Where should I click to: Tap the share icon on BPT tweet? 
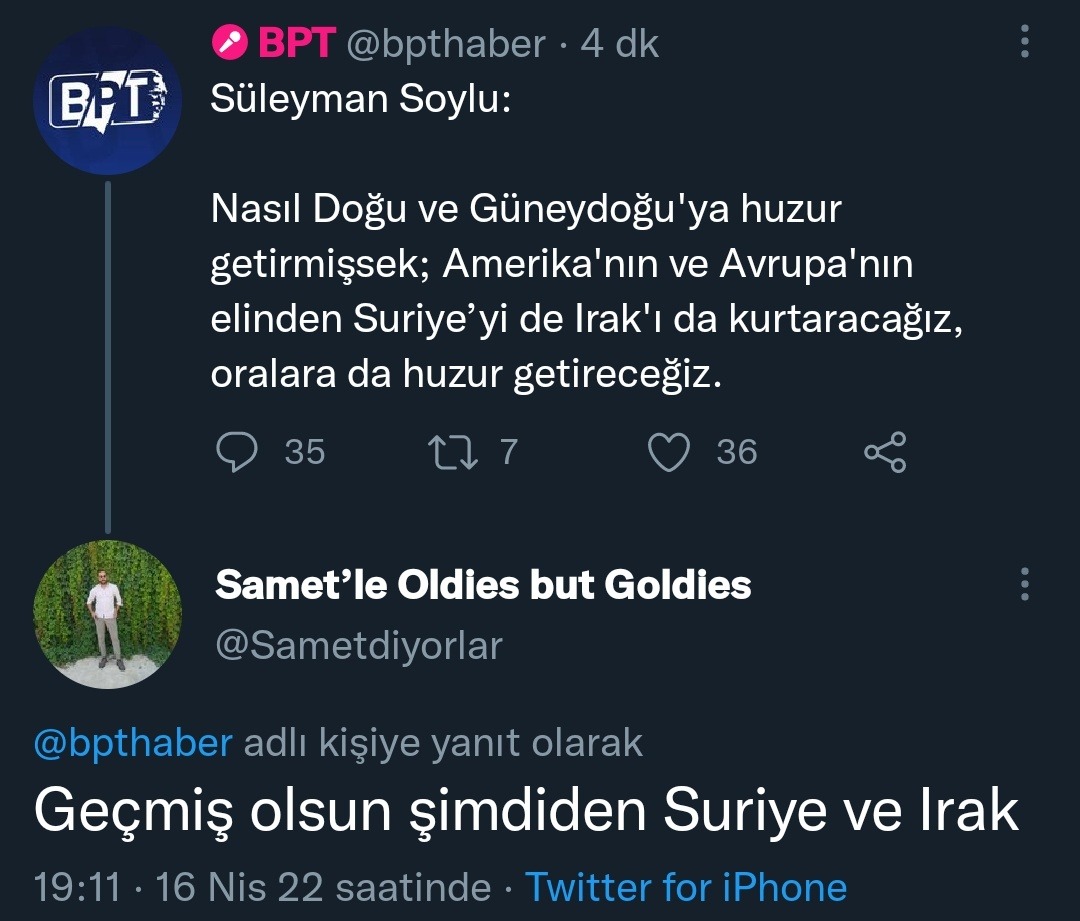(x=885, y=452)
